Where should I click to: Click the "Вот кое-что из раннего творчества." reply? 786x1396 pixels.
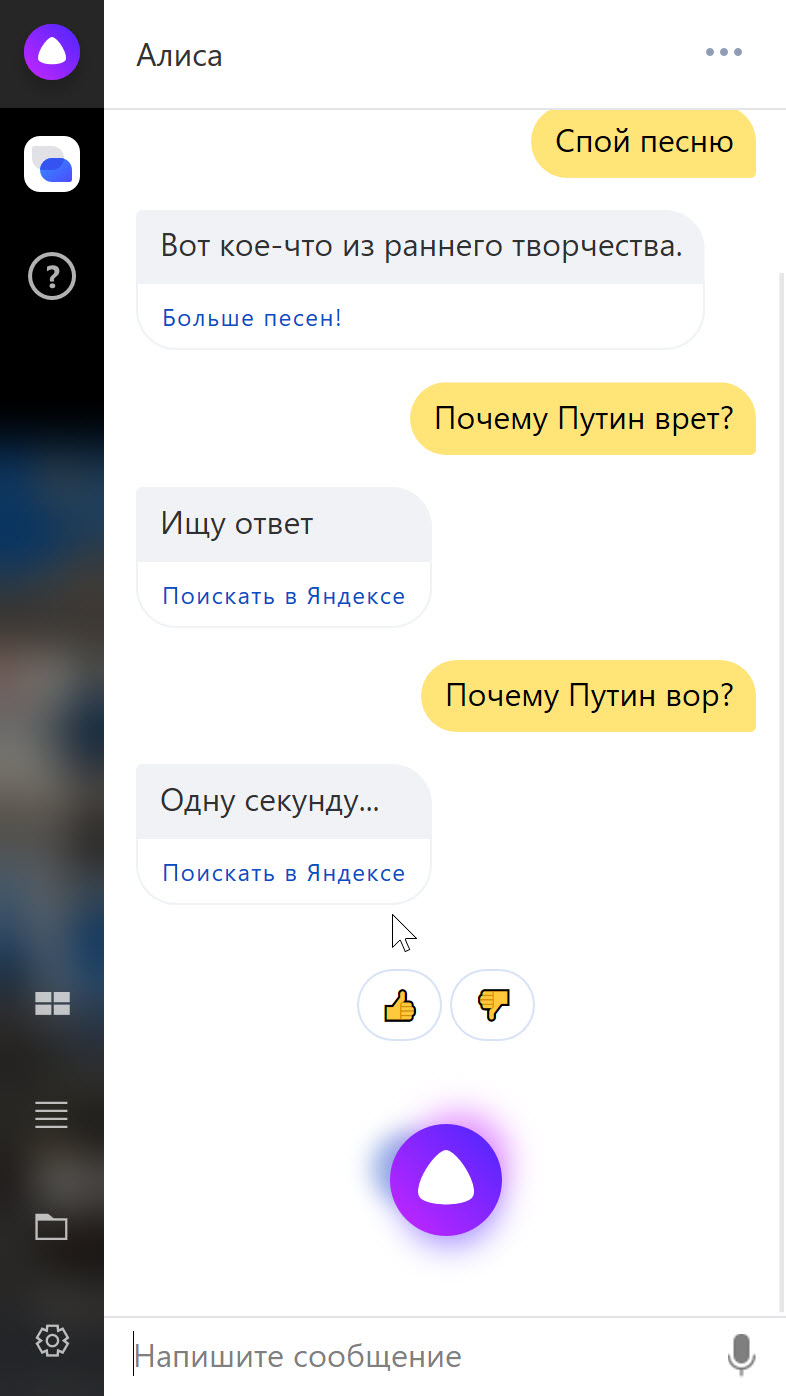[x=421, y=246]
